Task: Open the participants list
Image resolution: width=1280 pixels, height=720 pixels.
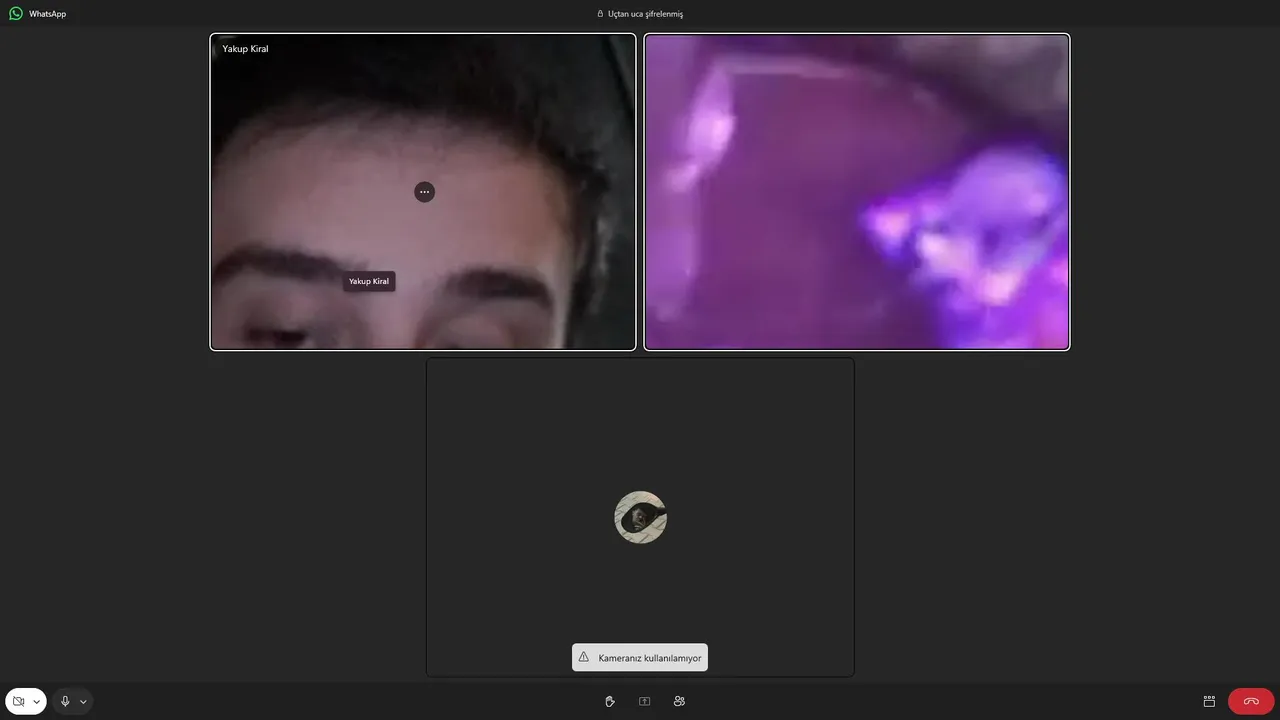Action: point(679,701)
